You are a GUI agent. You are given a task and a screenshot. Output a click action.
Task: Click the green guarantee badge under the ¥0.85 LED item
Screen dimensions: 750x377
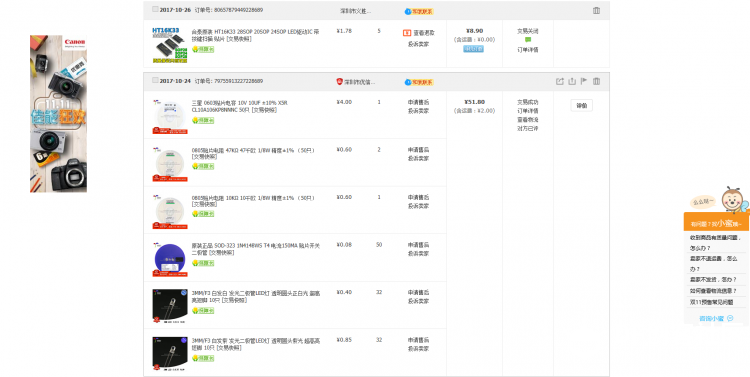(x=203, y=358)
